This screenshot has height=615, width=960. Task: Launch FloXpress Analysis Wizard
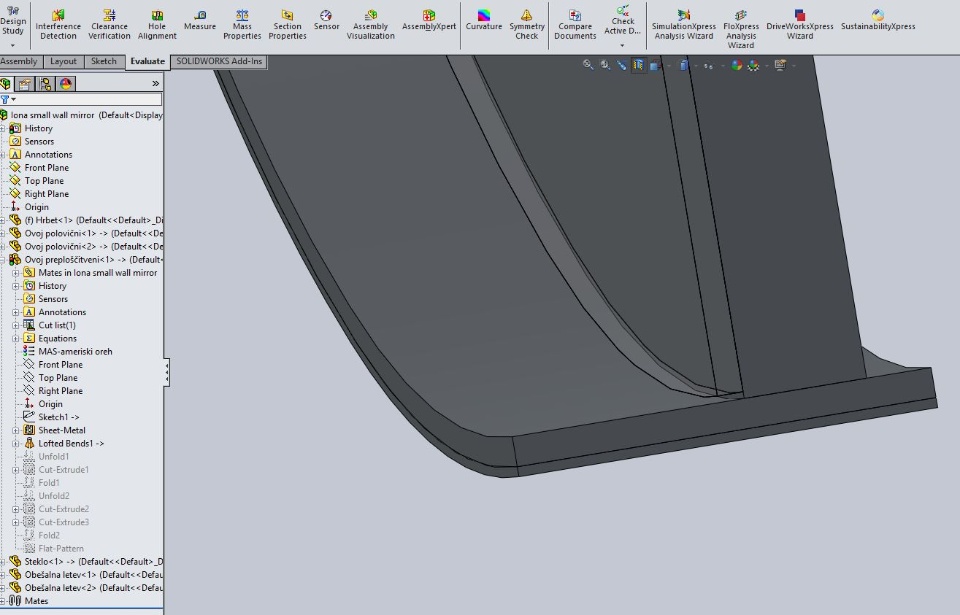(x=741, y=29)
